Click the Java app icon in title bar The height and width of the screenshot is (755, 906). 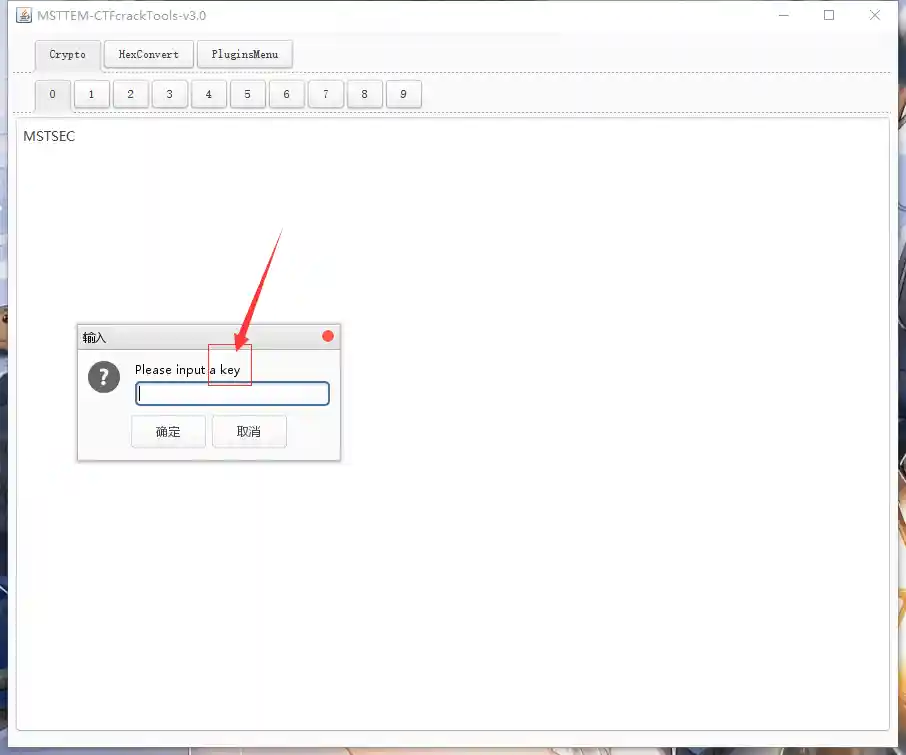coord(24,16)
